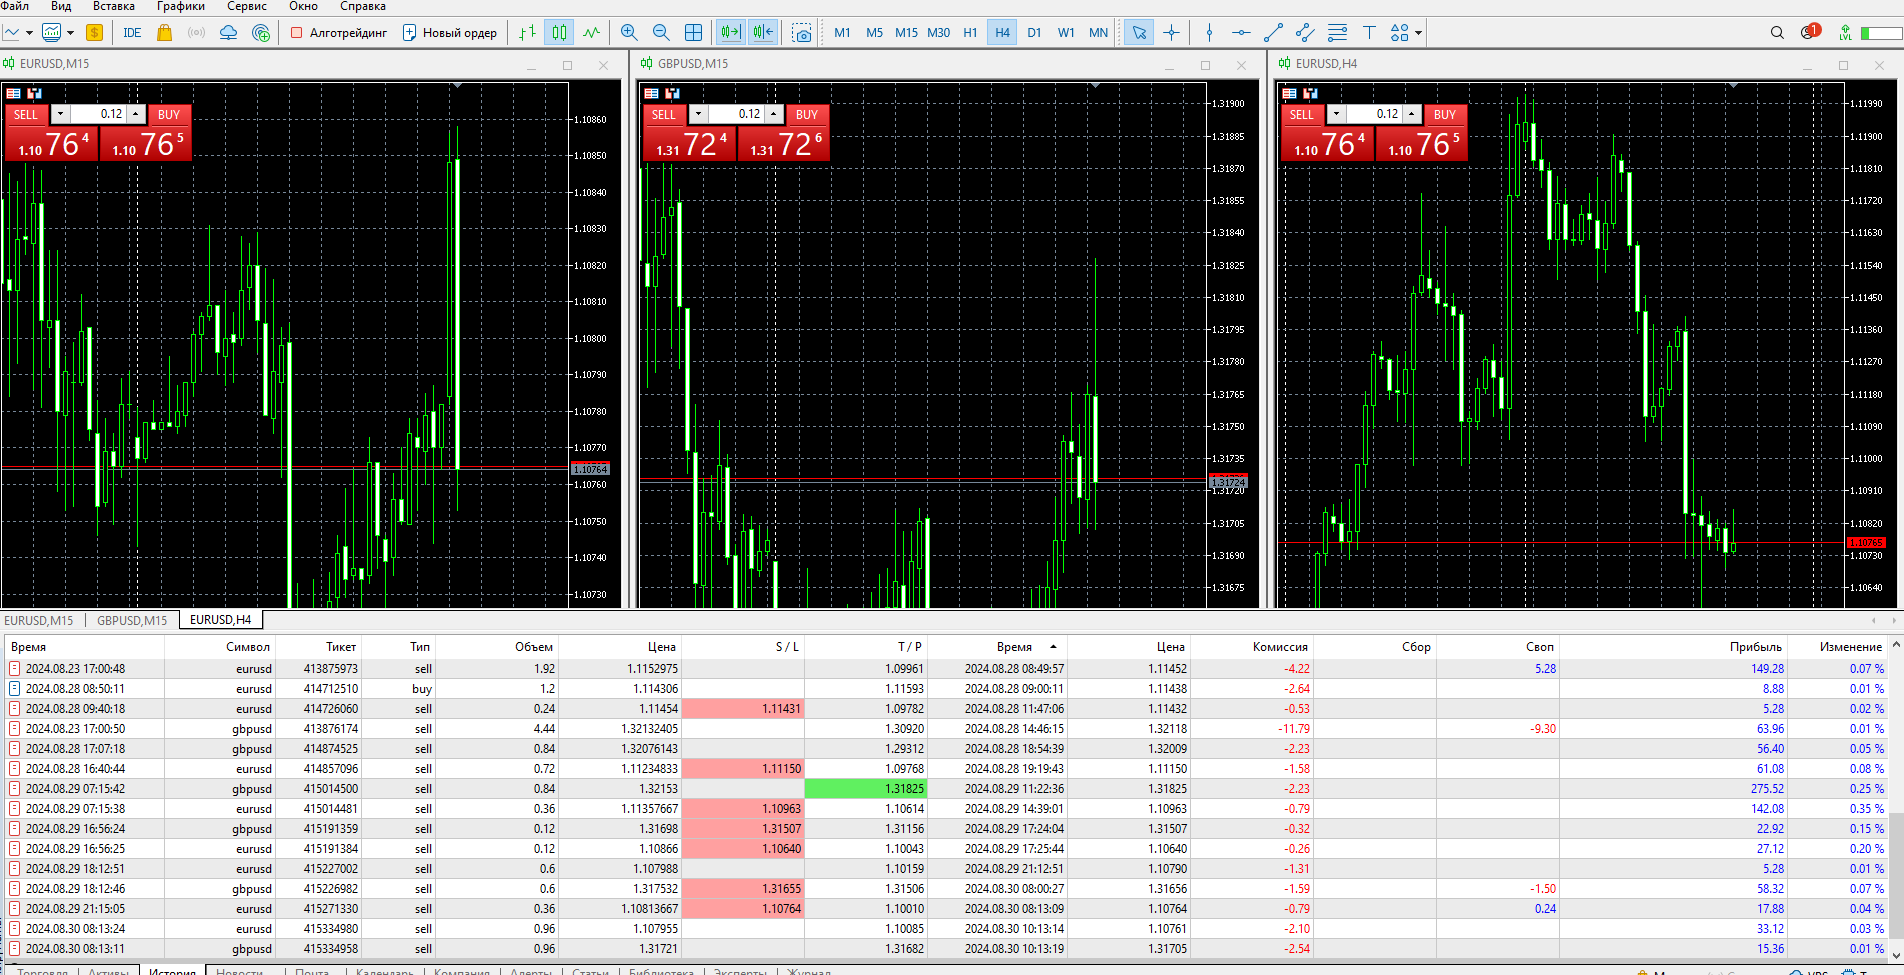
Task: Select the Fibonacci retracement tool
Action: tap(1337, 33)
